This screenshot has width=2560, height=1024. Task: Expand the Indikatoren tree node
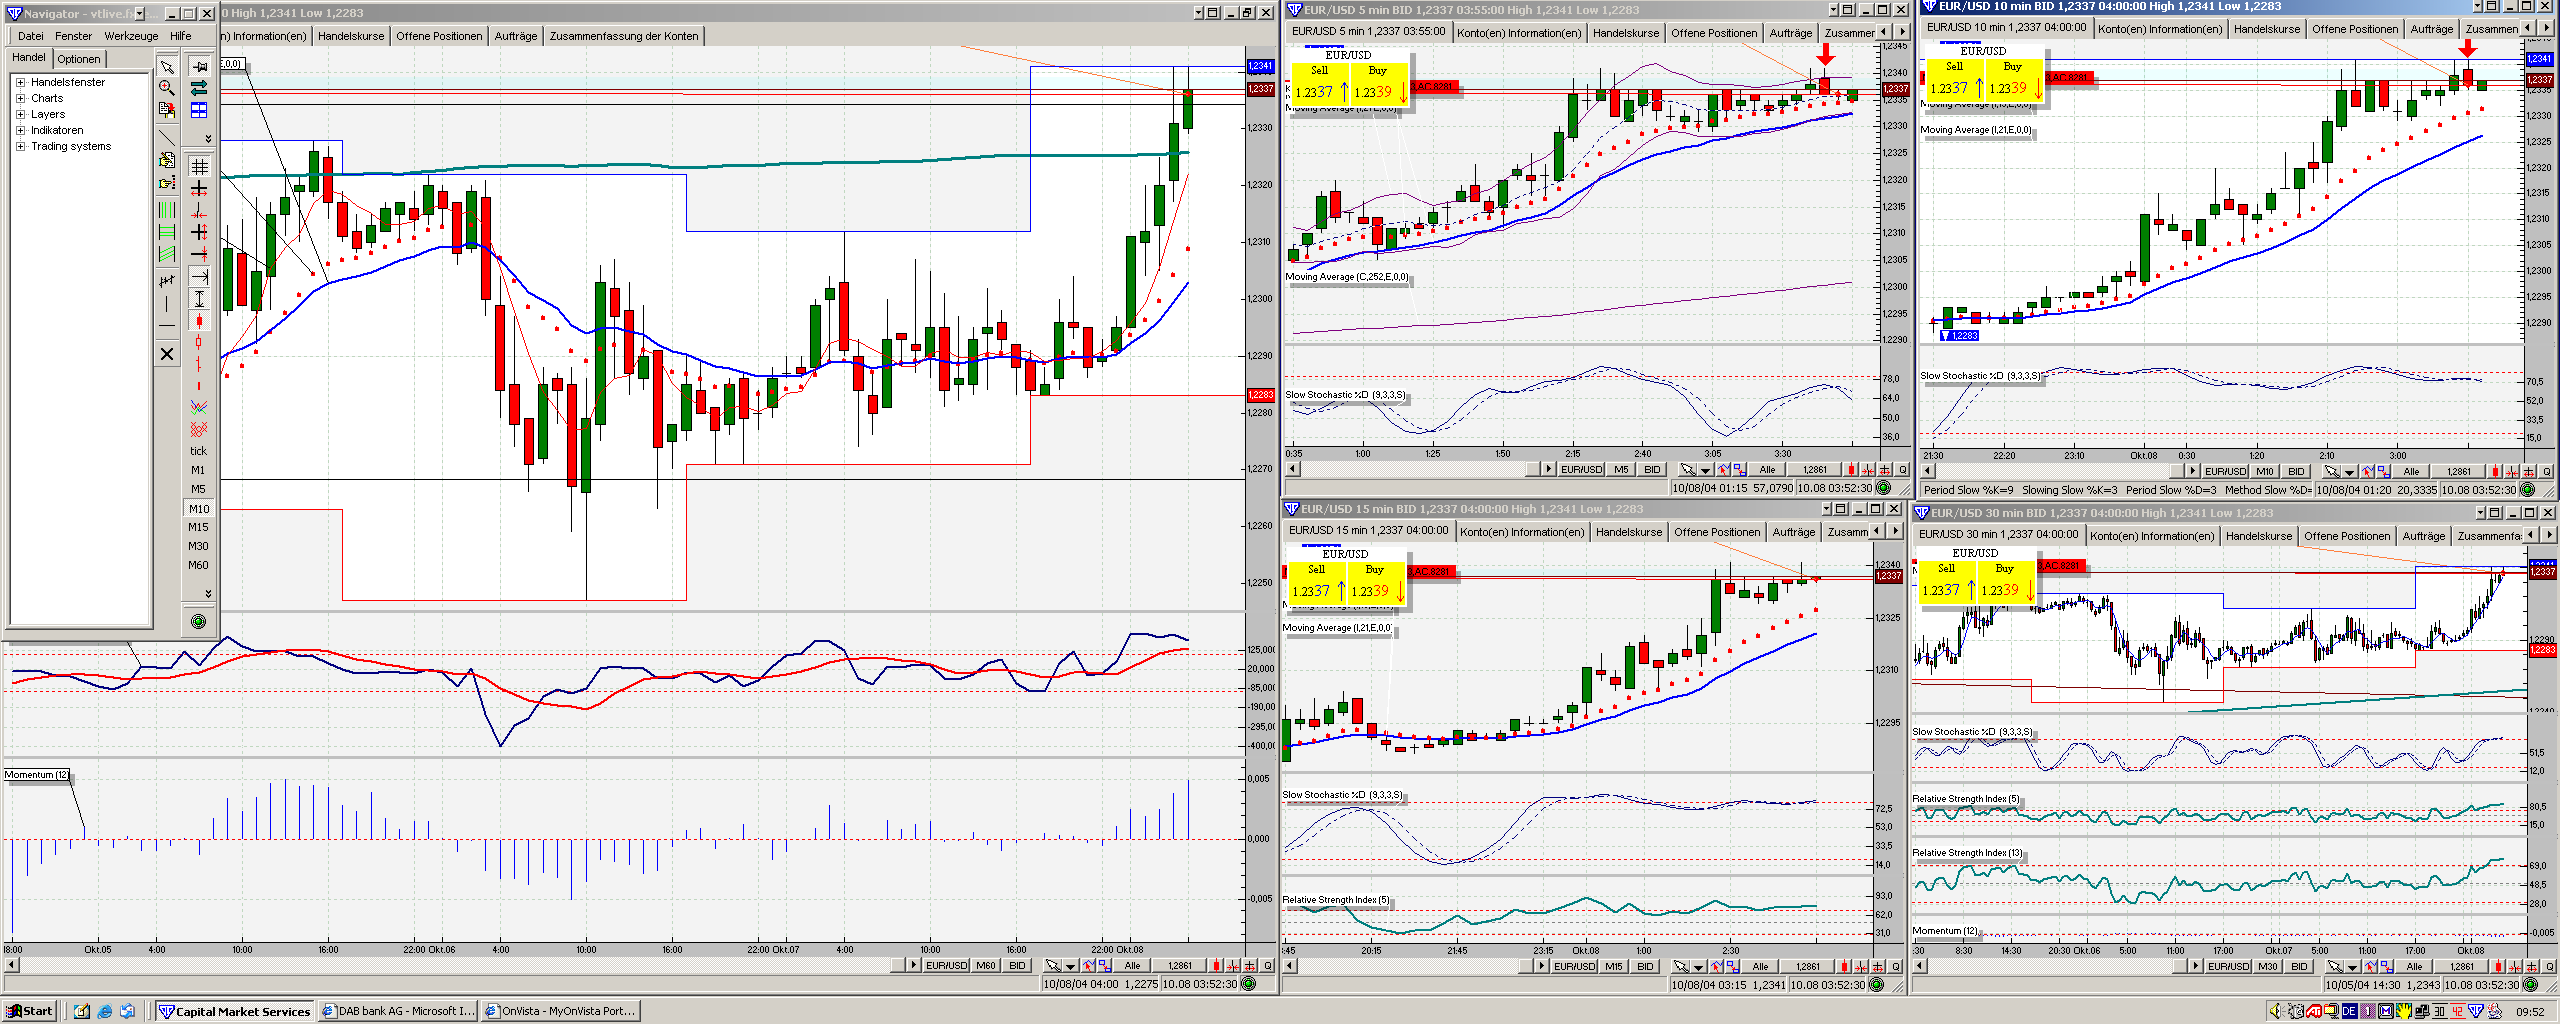(20, 130)
